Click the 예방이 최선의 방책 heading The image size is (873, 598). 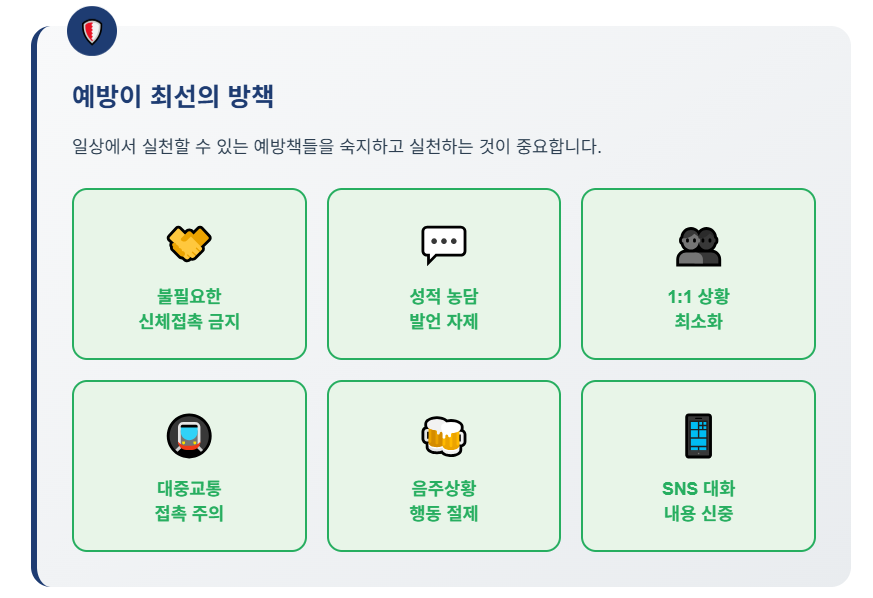point(173,97)
